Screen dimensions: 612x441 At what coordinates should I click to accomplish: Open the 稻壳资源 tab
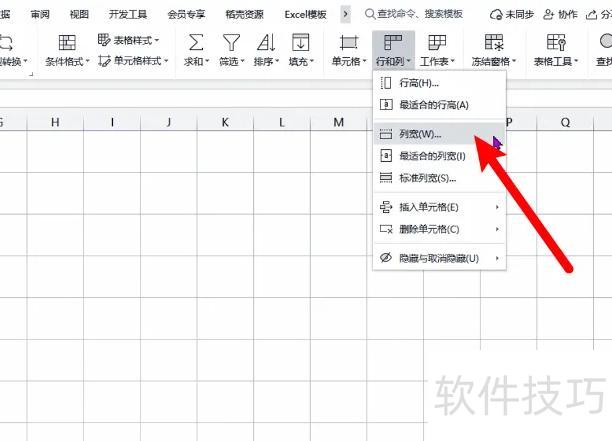pos(245,14)
